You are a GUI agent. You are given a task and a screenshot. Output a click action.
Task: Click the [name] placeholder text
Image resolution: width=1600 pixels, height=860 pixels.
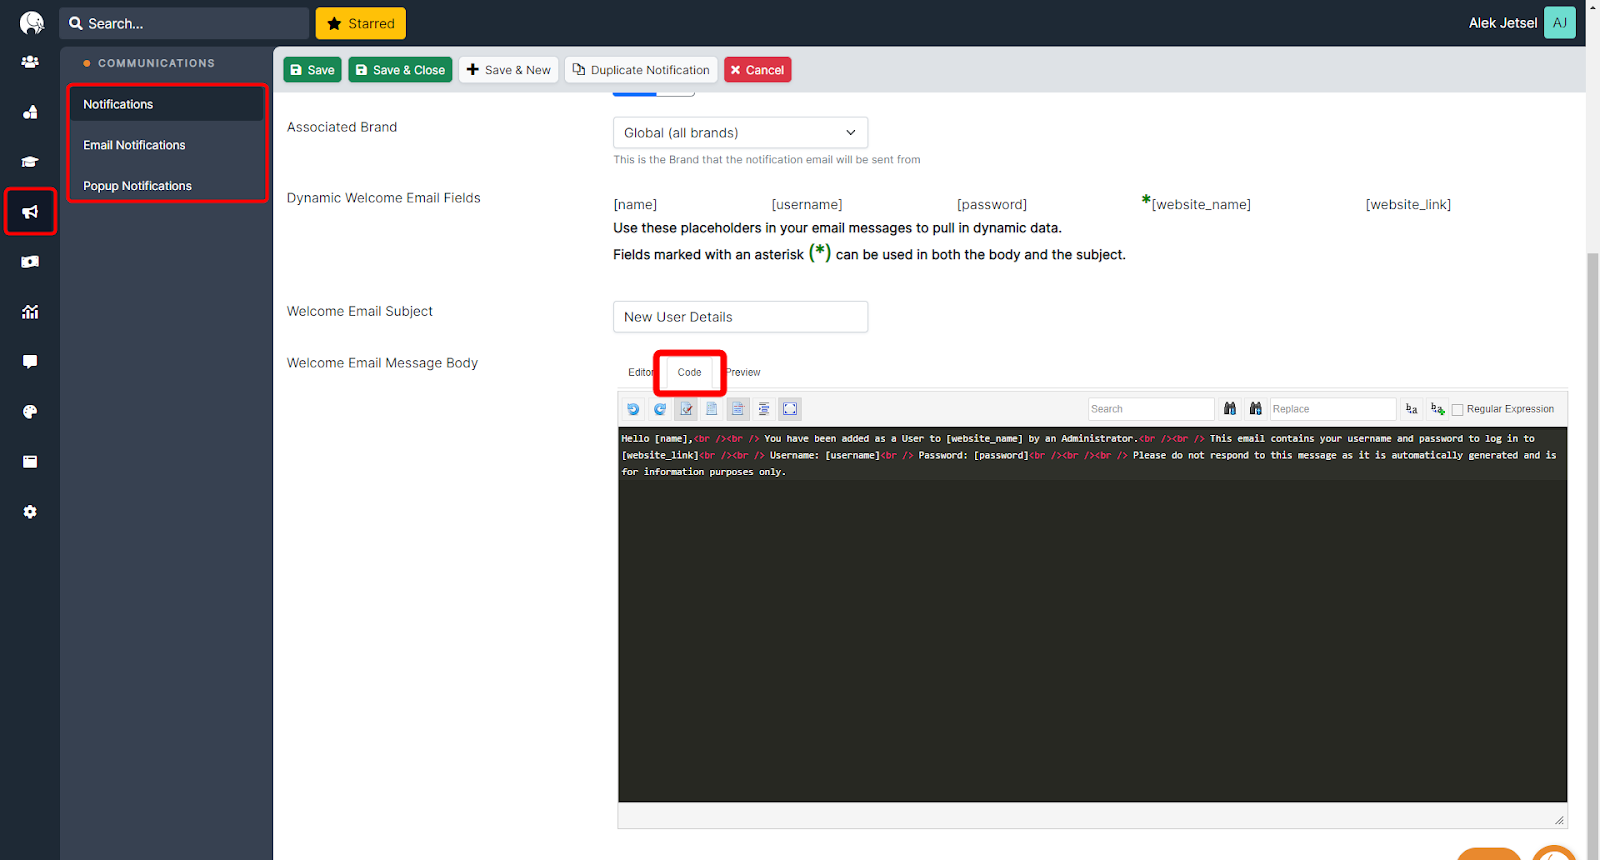635,205
